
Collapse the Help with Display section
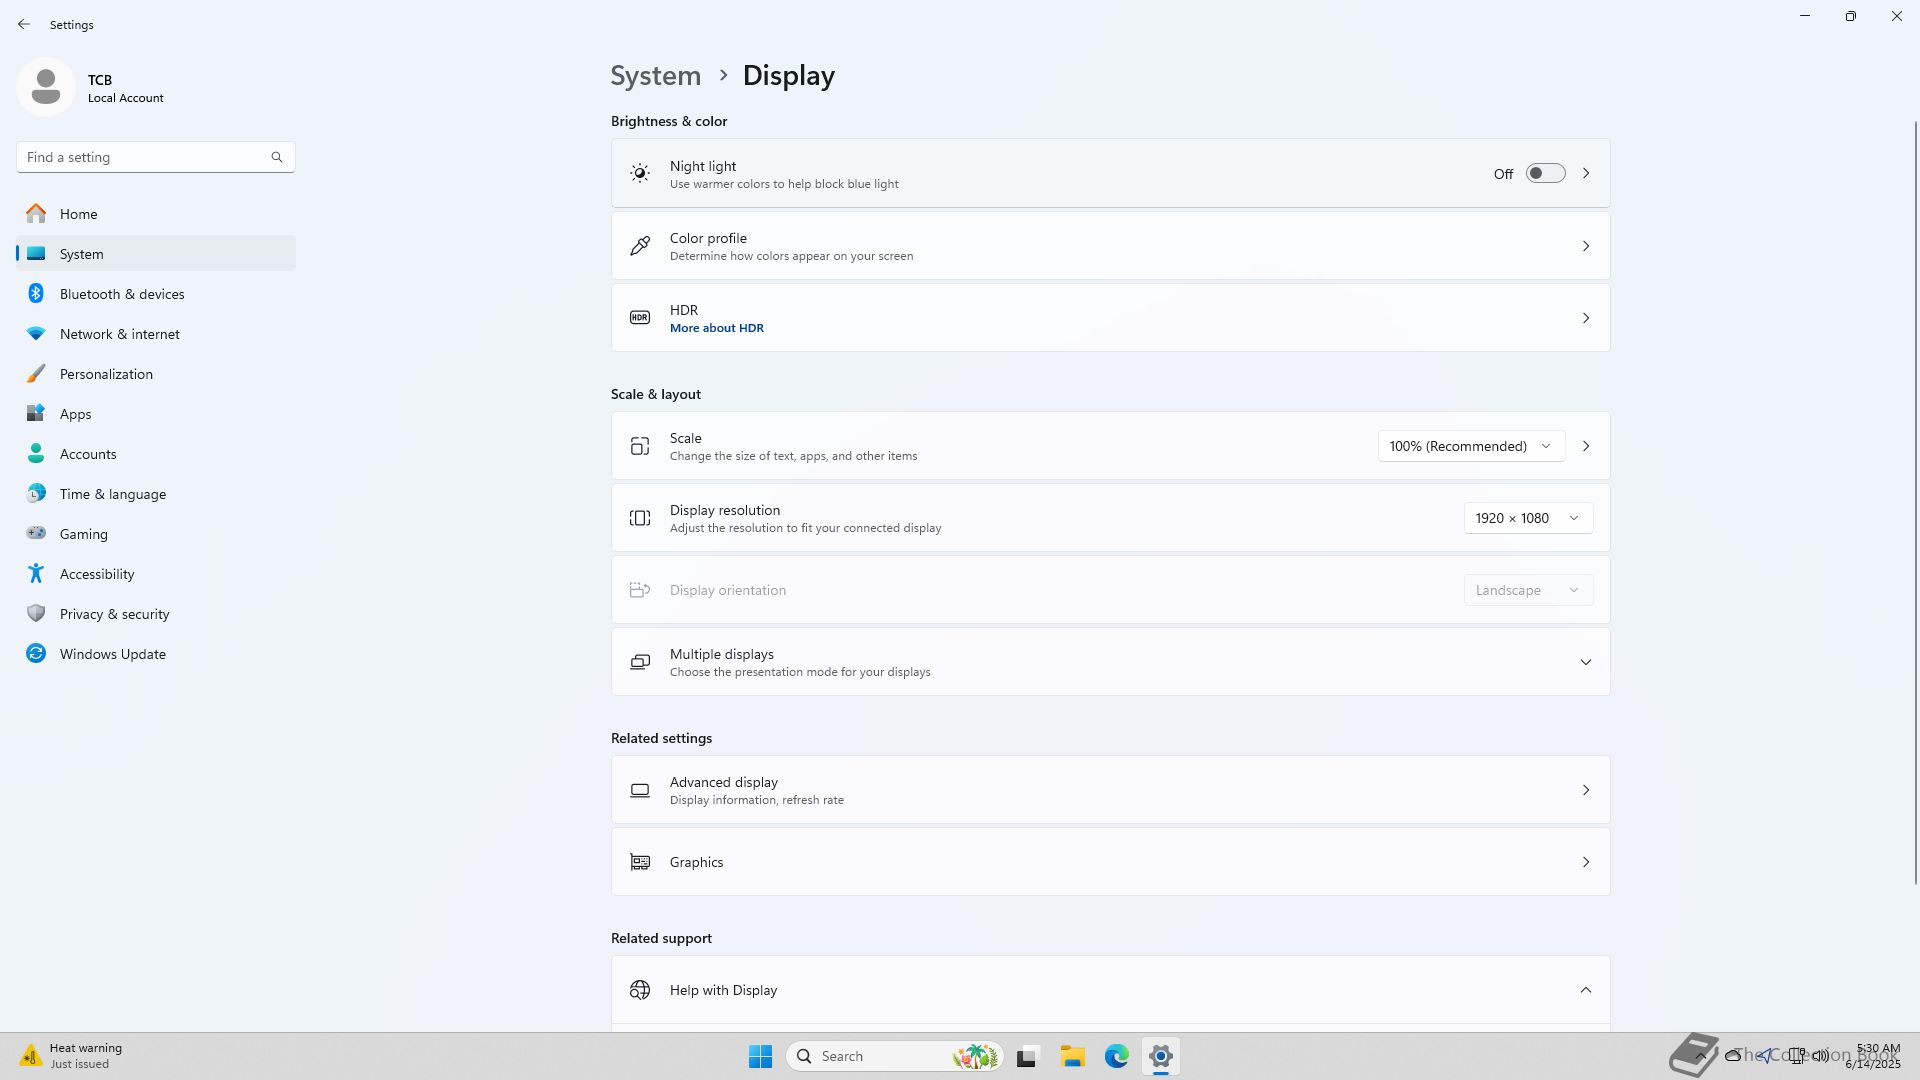click(x=1585, y=990)
